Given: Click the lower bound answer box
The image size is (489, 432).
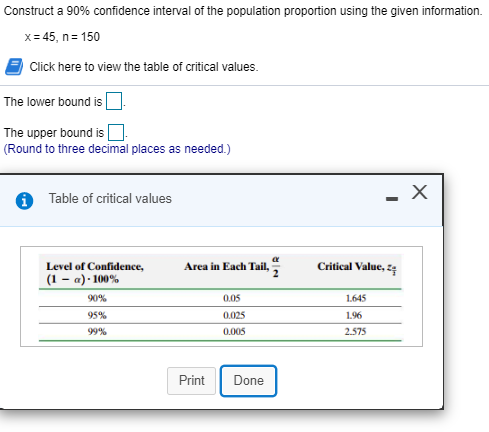Looking at the screenshot, I should (114, 101).
